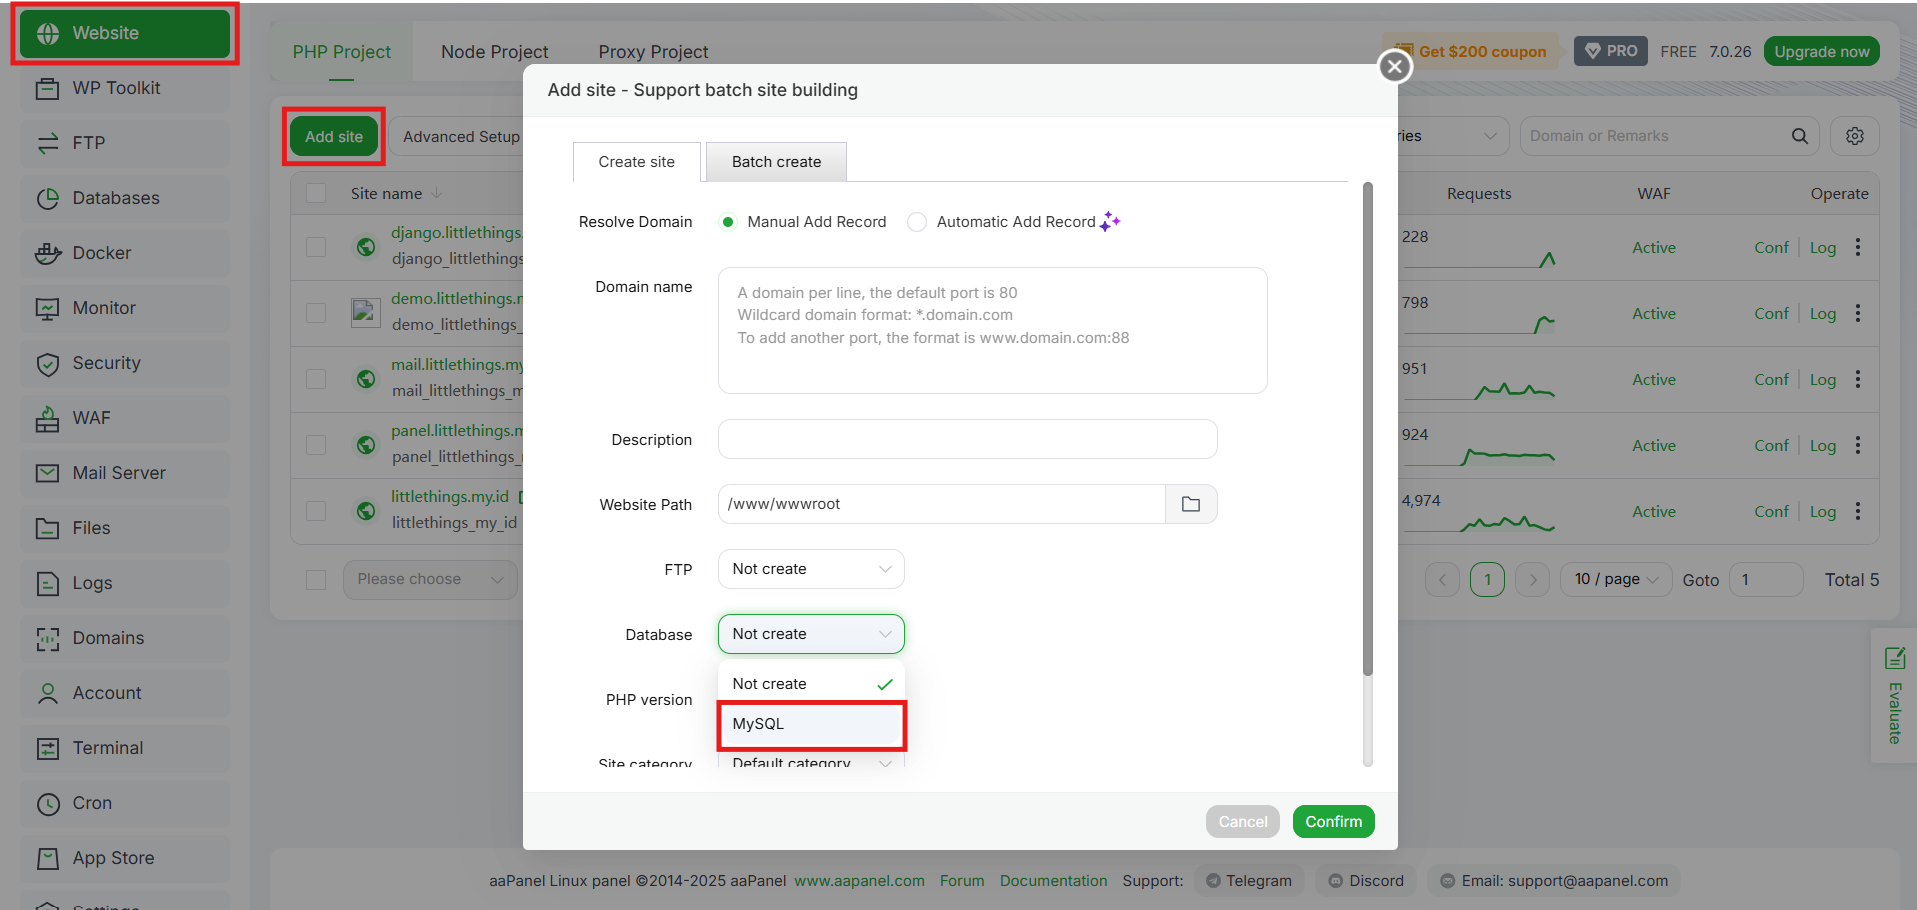
Task: Choose MySQL from Database options
Action: coord(811,724)
